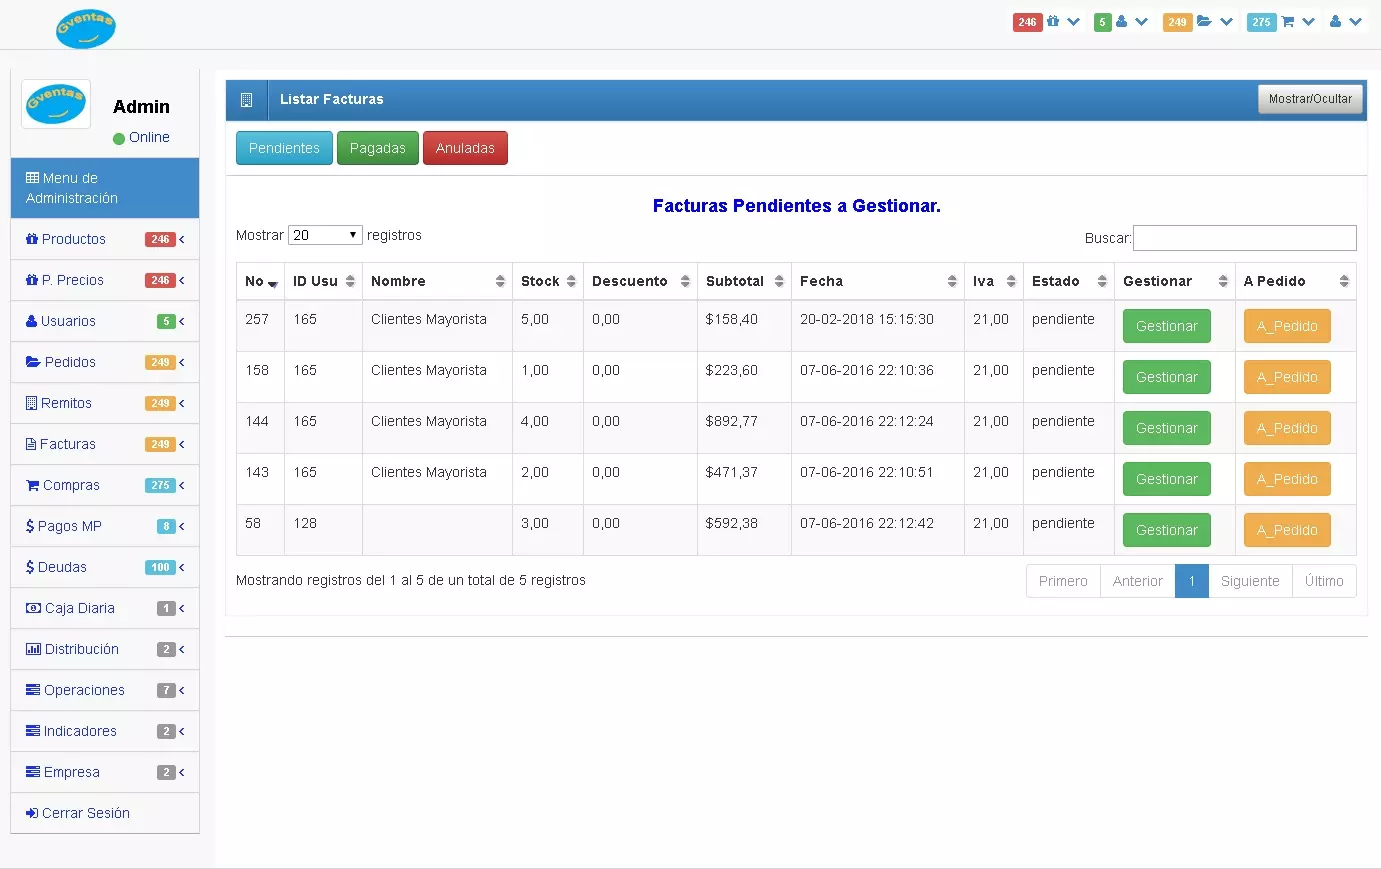Open dropdown chevron next to folder icon
1381x869 pixels.
[x=1226, y=21]
